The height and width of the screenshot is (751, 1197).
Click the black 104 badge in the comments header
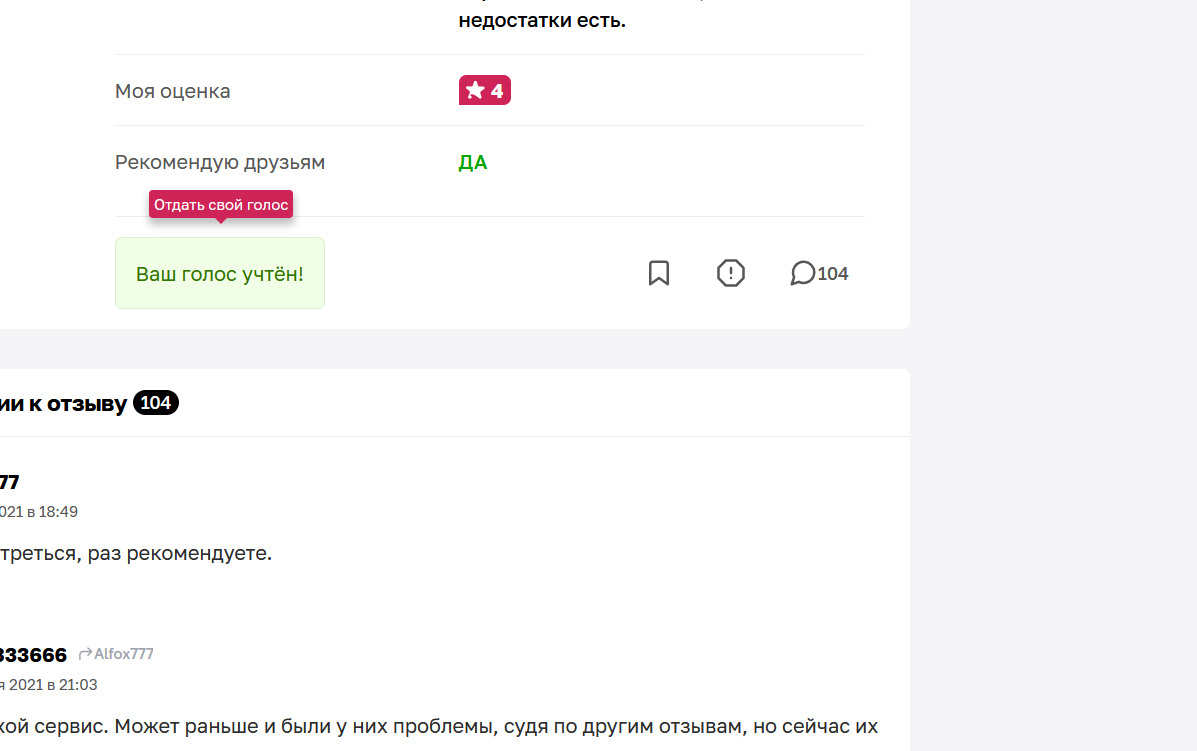[x=156, y=403]
